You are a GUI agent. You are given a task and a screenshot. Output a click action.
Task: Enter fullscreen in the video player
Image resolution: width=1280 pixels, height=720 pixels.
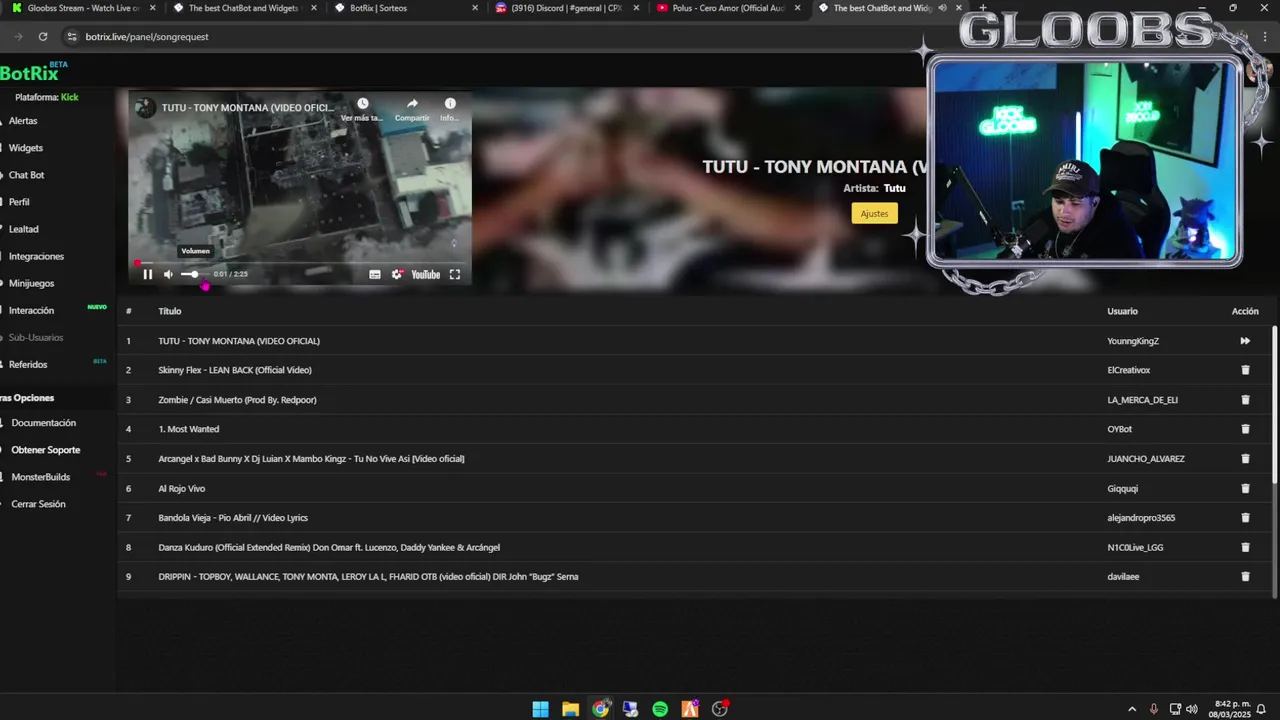455,274
